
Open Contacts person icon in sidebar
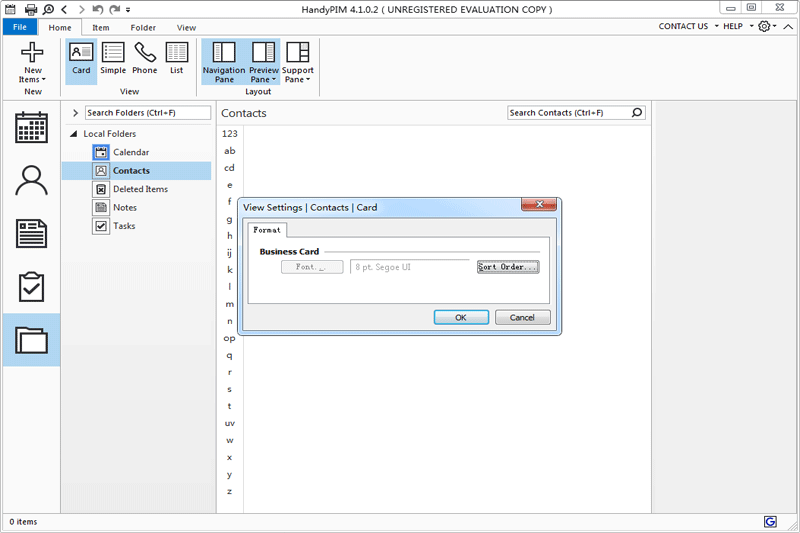click(31, 181)
